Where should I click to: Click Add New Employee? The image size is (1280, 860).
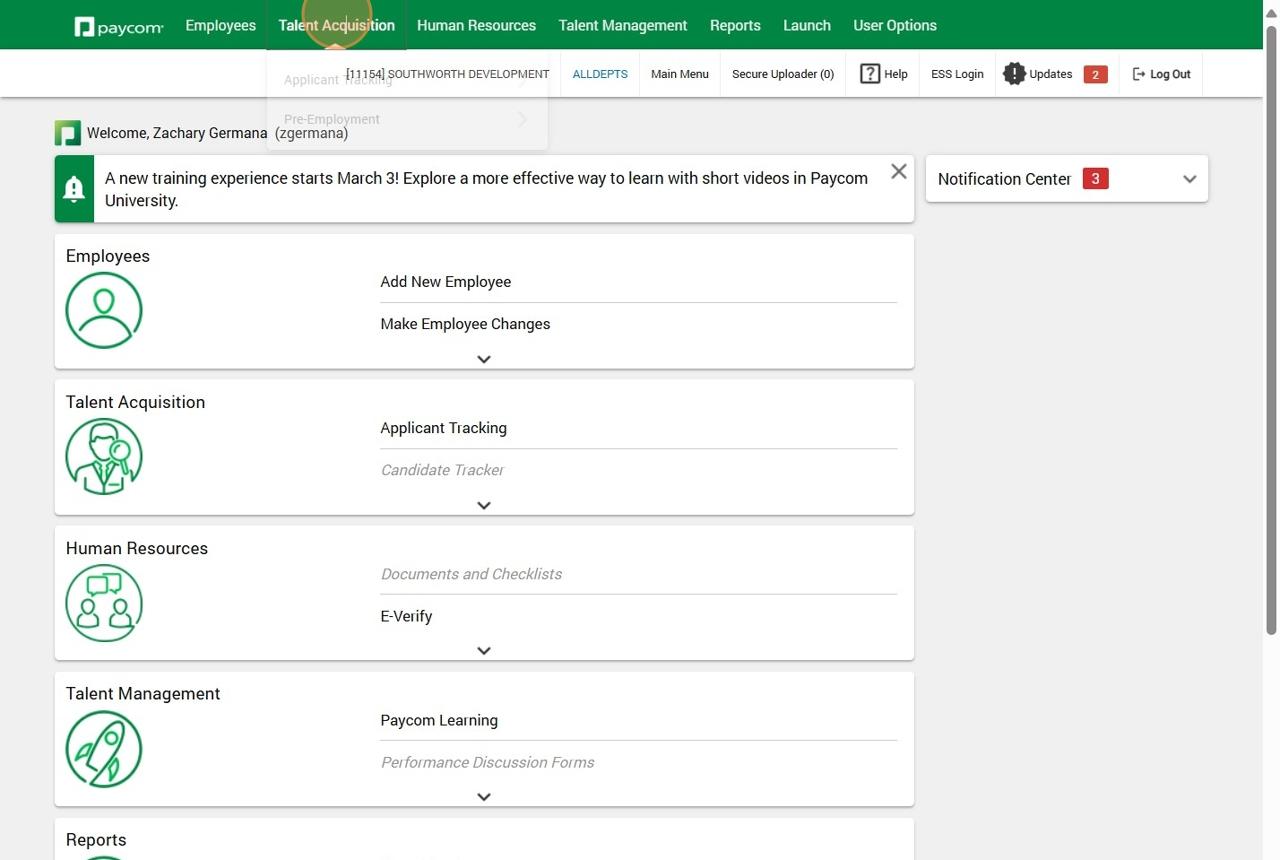click(x=446, y=282)
